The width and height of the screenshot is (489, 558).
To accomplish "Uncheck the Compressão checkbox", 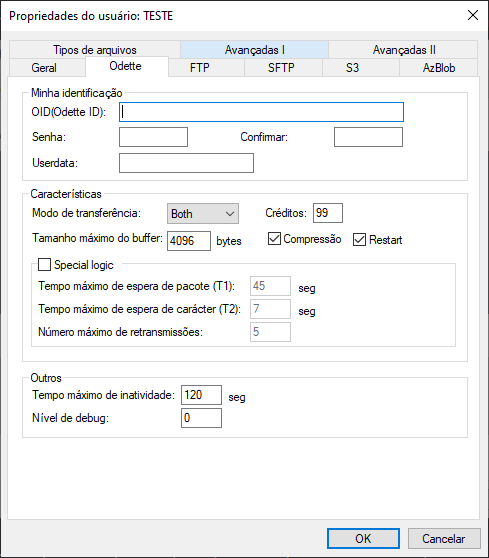I will tap(274, 239).
